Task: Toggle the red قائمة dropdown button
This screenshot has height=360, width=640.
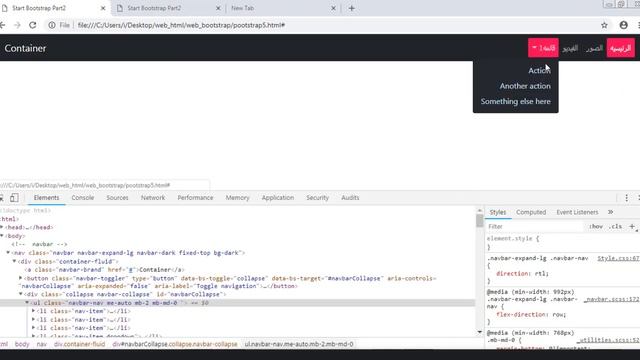Action: (x=543, y=48)
